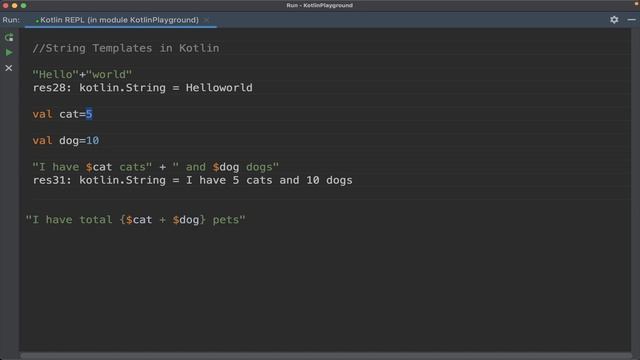Close the Kotlin REPL tab
Image resolution: width=640 pixels, height=360 pixels.
(207, 20)
